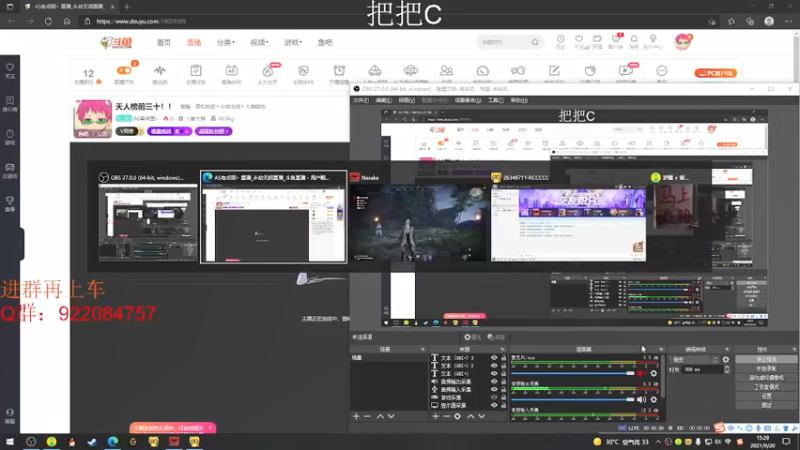Open transition properties gear icon

(x=726, y=360)
